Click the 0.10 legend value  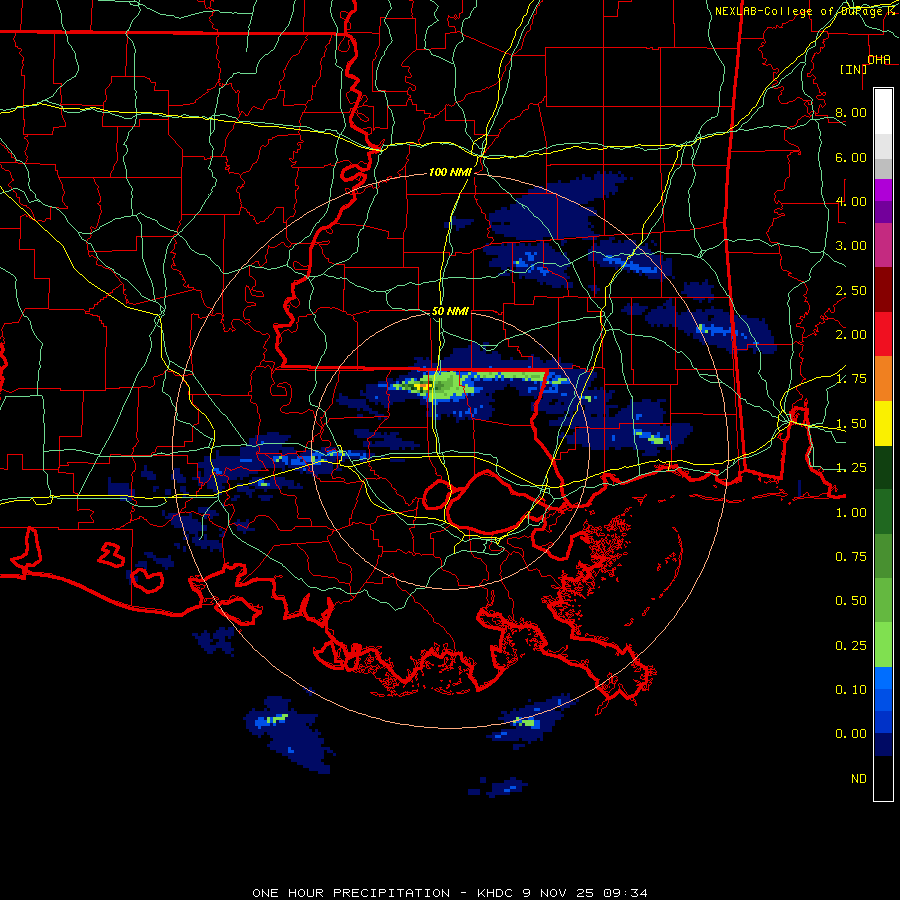tap(850, 690)
